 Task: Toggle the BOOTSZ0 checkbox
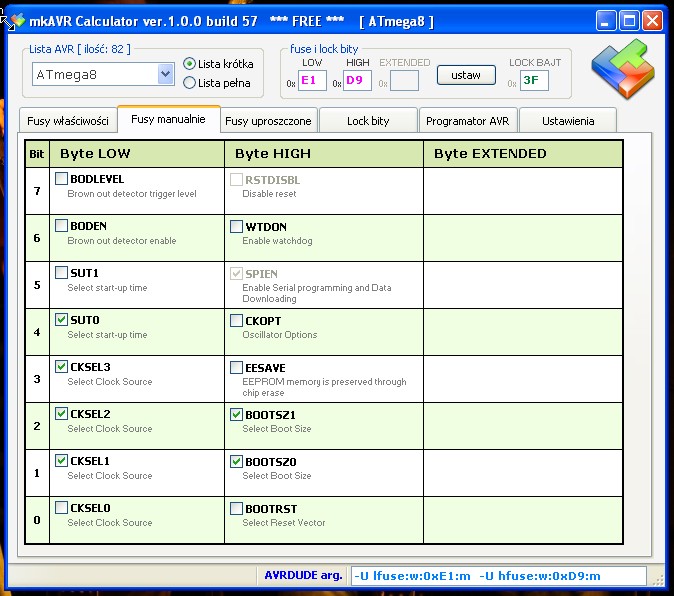coord(236,462)
